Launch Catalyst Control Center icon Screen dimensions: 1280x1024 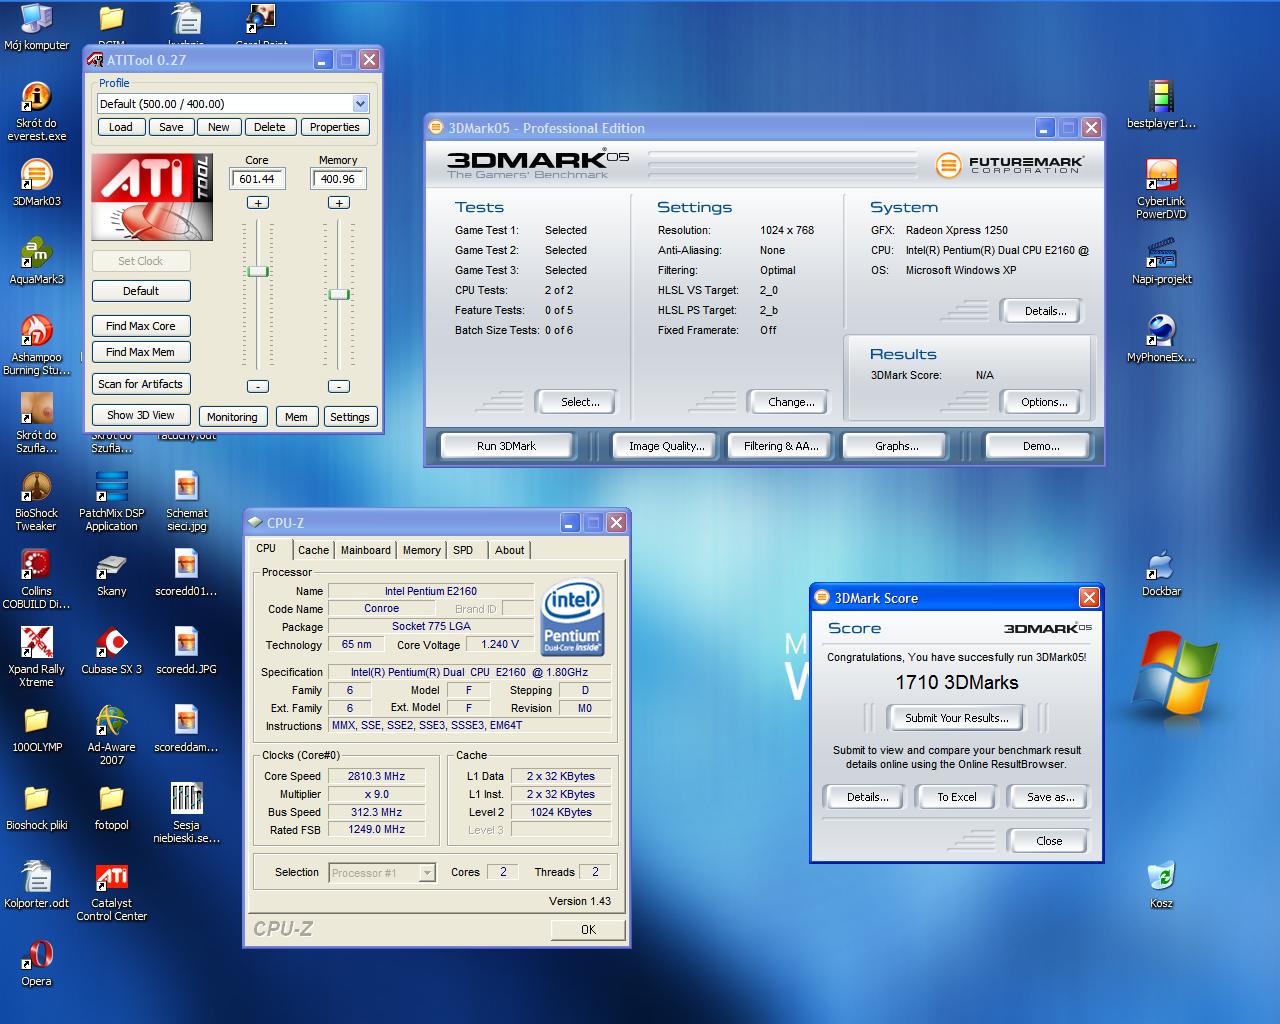(x=112, y=891)
